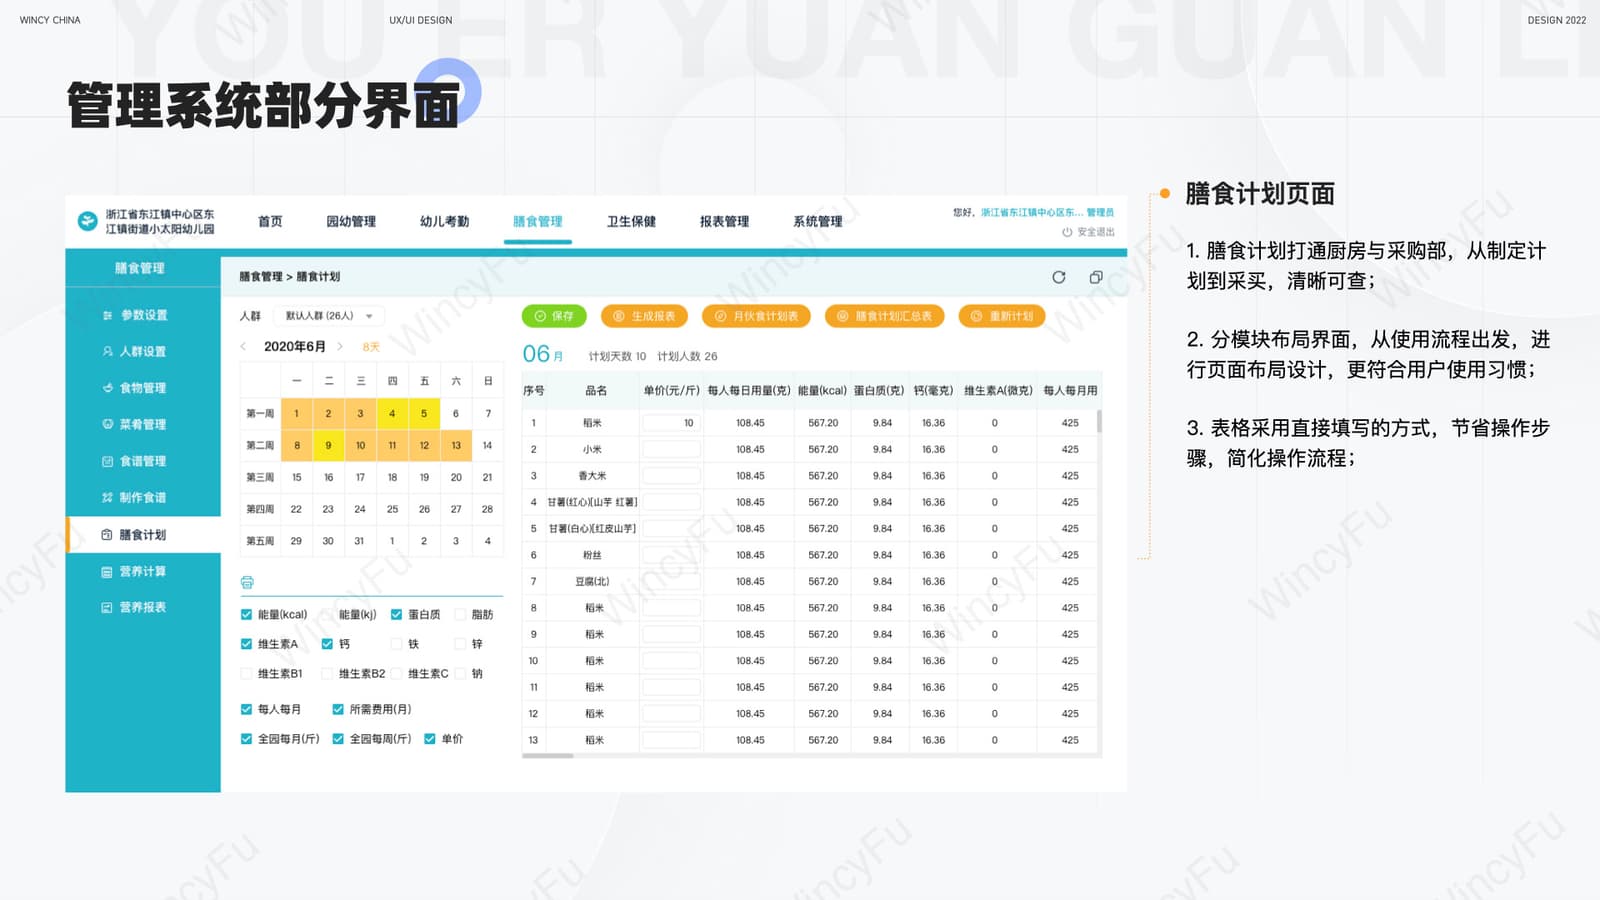The height and width of the screenshot is (900, 1600).
Task: Open the 默认人群 (26人) dropdown
Action: [328, 316]
